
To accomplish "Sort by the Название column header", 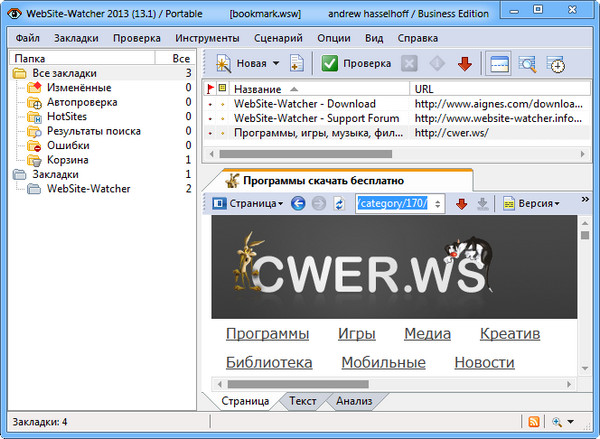I will point(320,89).
